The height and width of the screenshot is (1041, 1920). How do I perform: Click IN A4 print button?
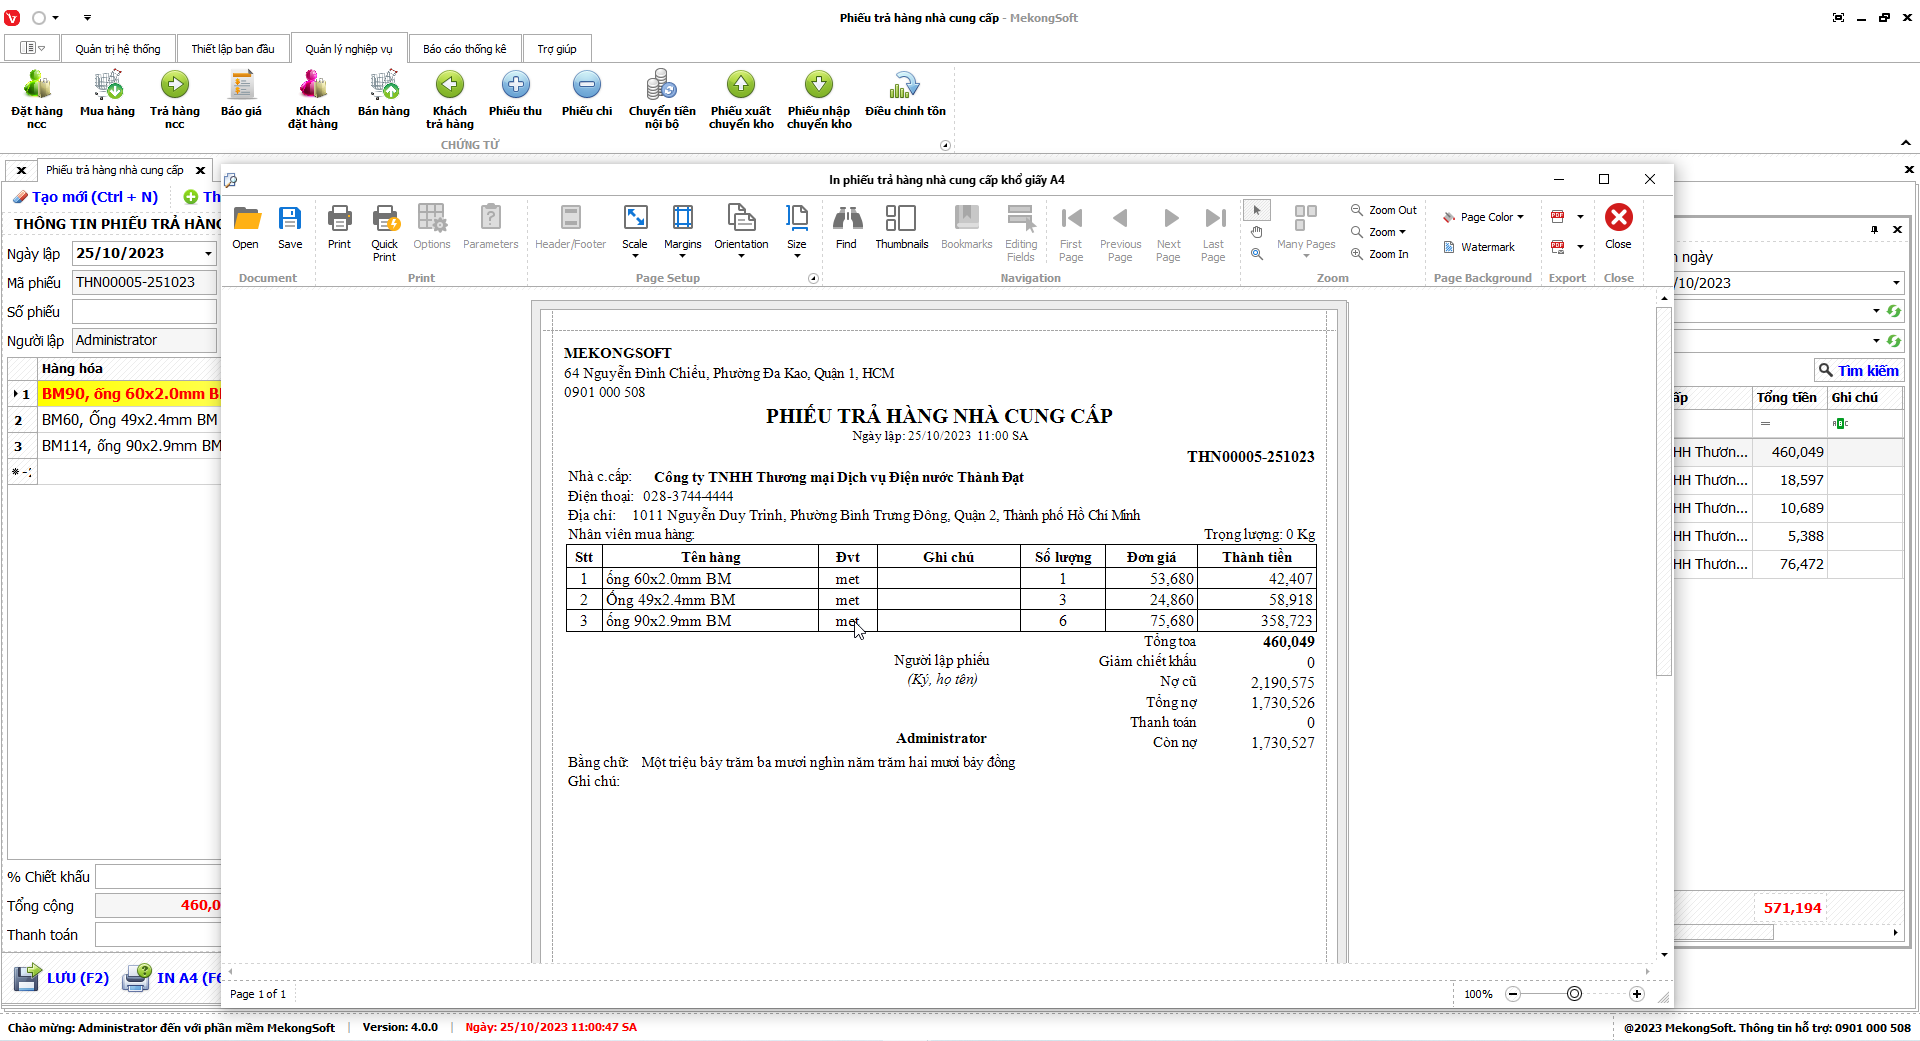click(172, 978)
